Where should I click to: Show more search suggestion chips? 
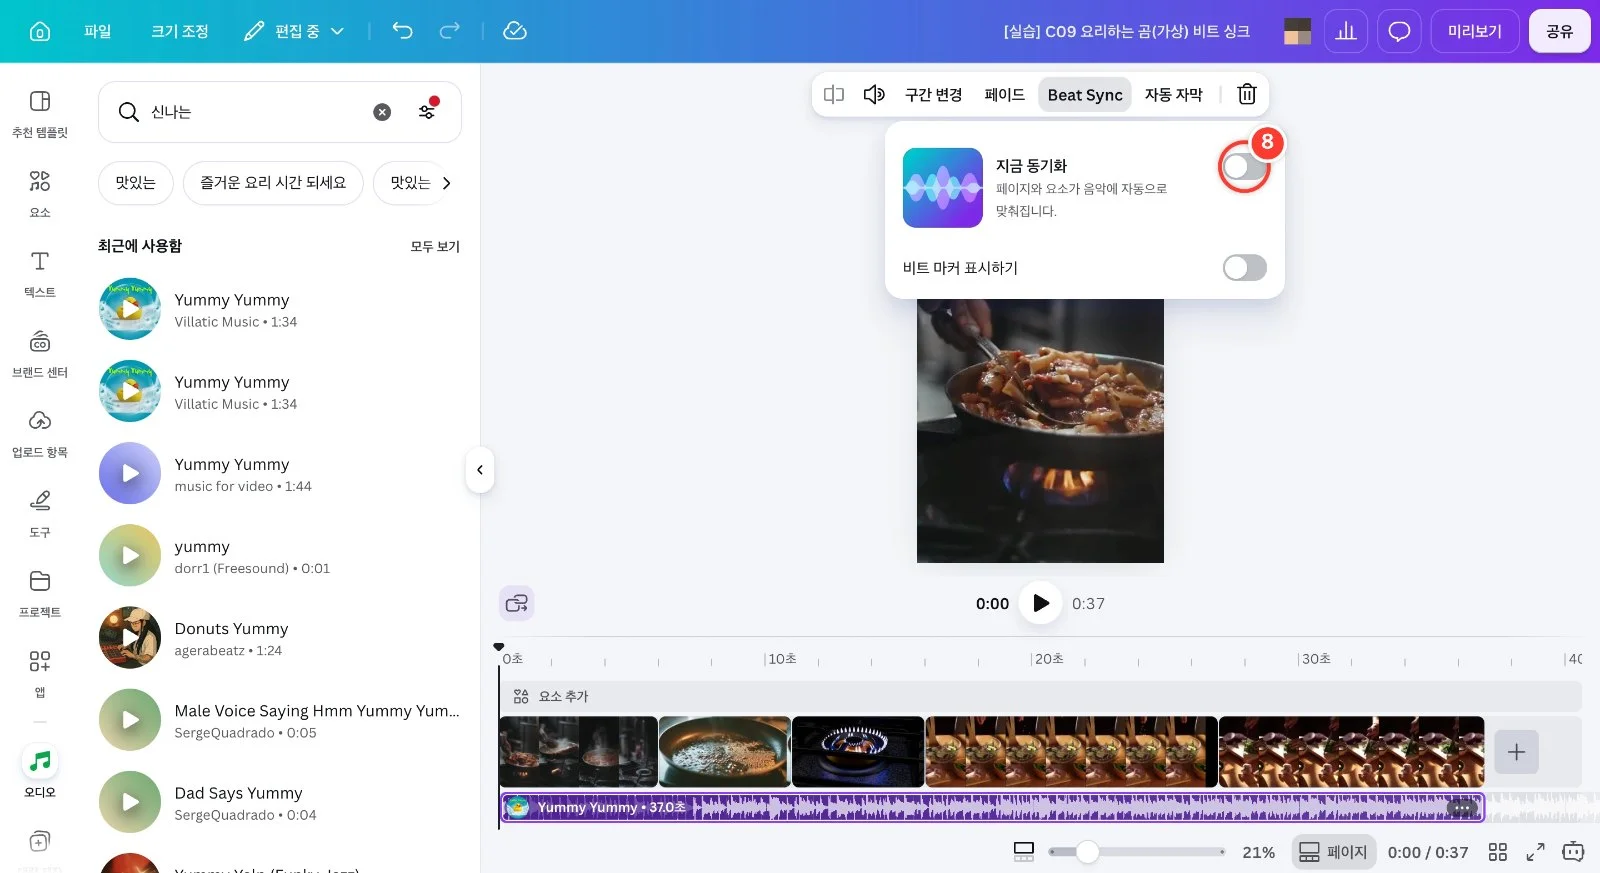pyautogui.click(x=446, y=183)
